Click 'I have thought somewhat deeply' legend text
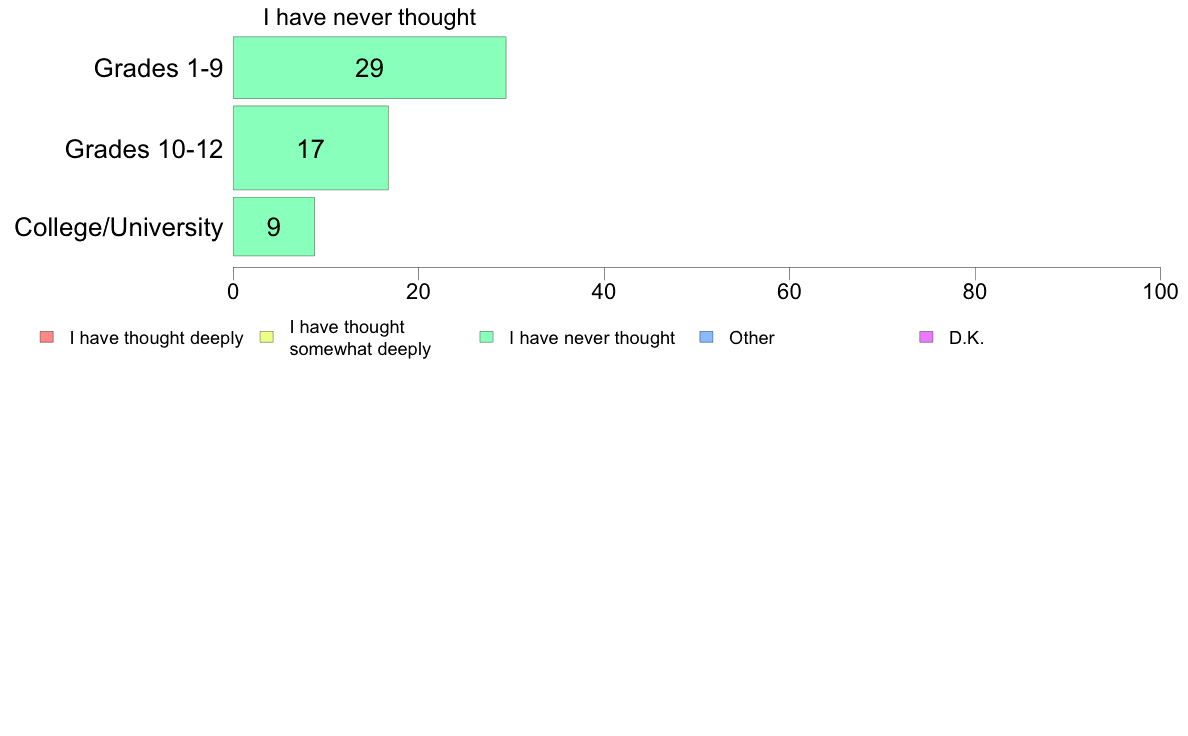The height and width of the screenshot is (736, 1188). click(360, 338)
